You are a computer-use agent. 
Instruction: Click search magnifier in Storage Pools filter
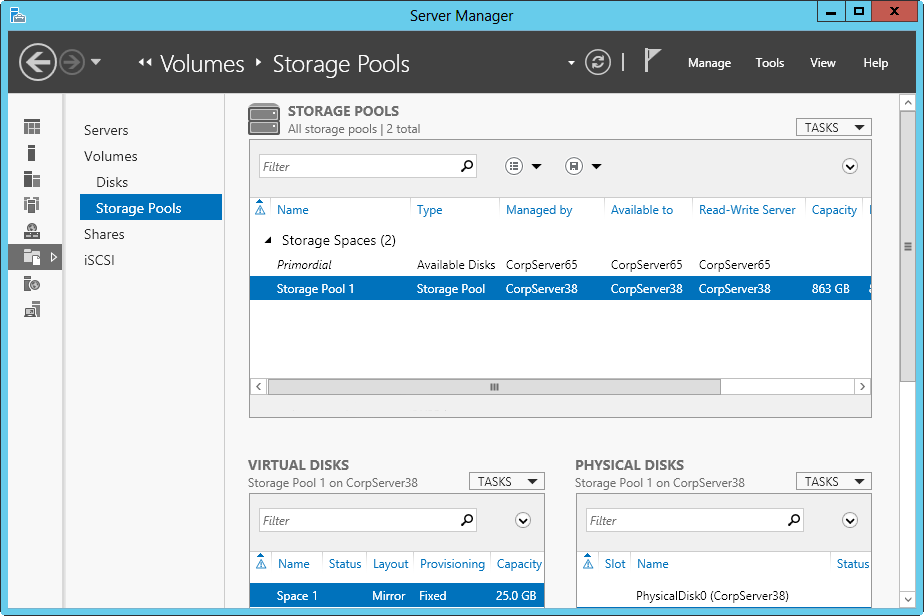467,166
